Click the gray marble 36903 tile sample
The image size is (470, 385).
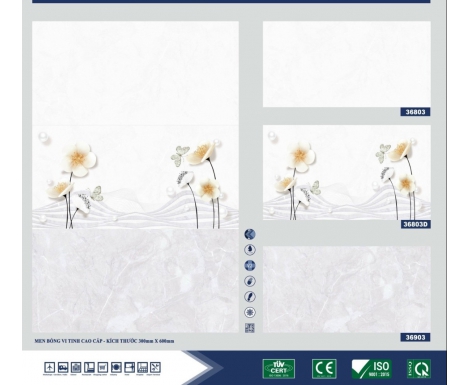click(347, 289)
